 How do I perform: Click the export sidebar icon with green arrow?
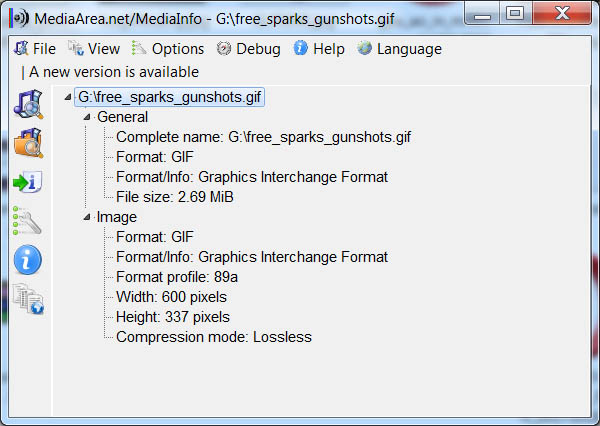tap(27, 182)
